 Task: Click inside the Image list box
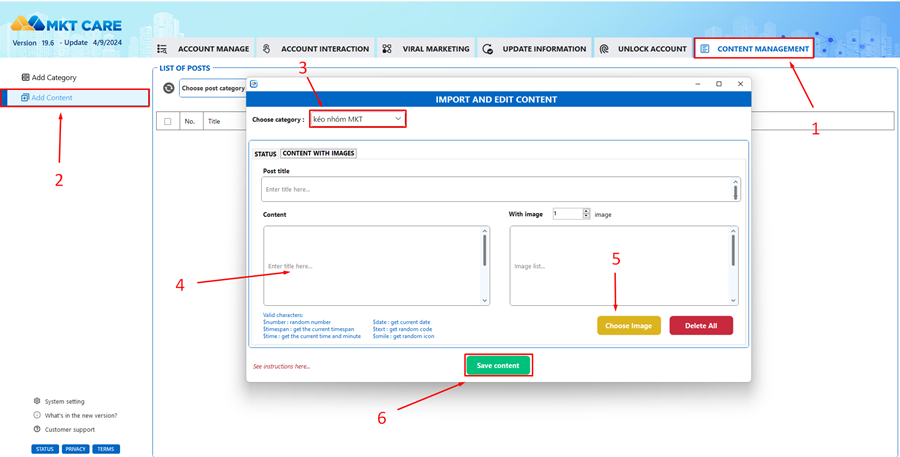pyautogui.click(x=620, y=266)
